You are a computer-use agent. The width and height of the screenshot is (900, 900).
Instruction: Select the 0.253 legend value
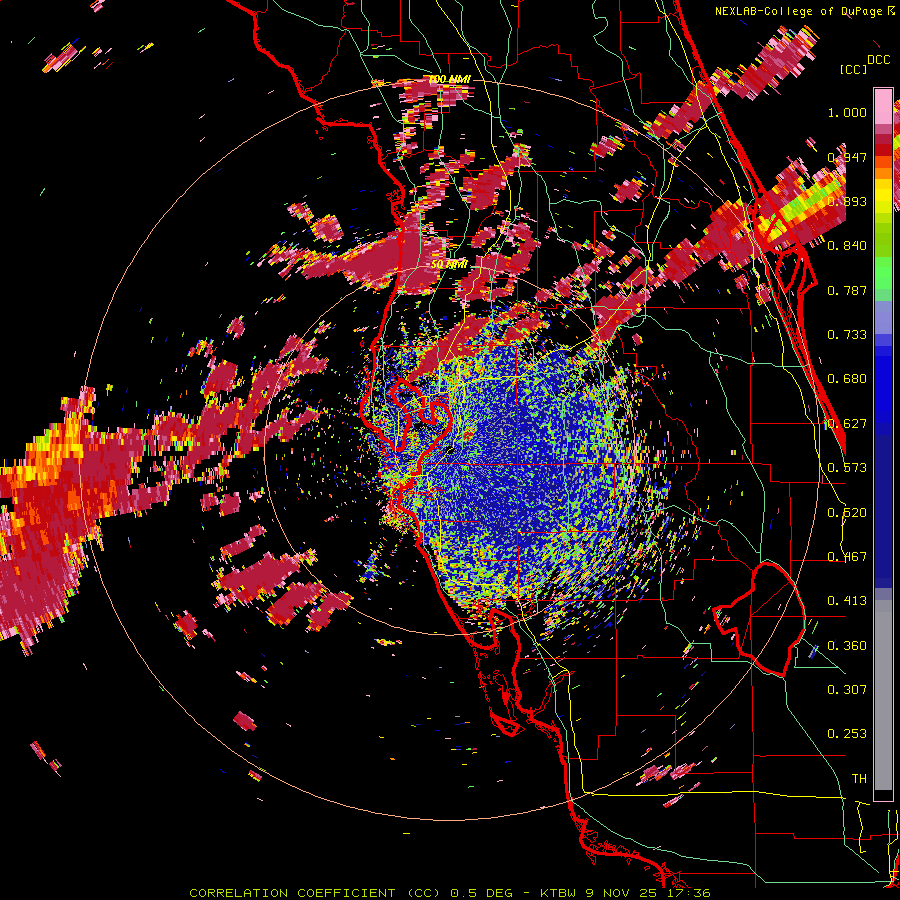pyautogui.click(x=847, y=734)
